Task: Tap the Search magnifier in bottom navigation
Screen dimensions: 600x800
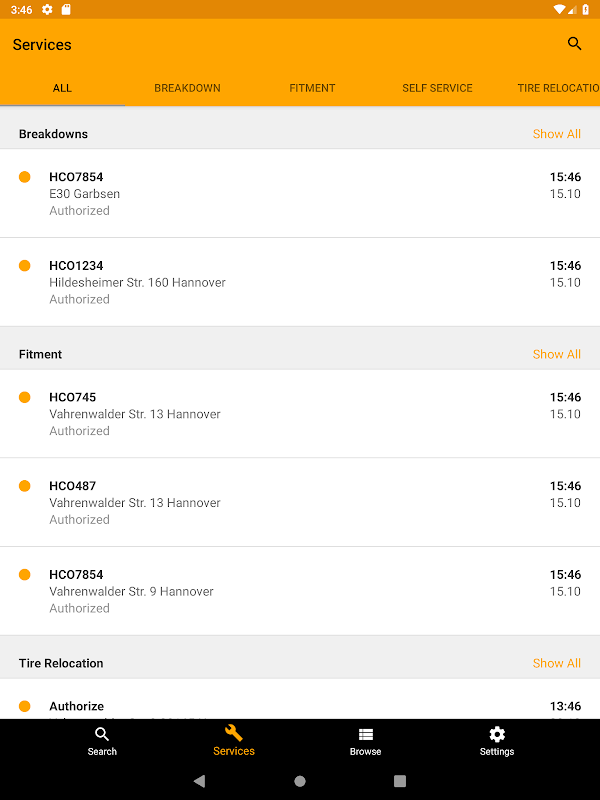Action: (x=102, y=735)
